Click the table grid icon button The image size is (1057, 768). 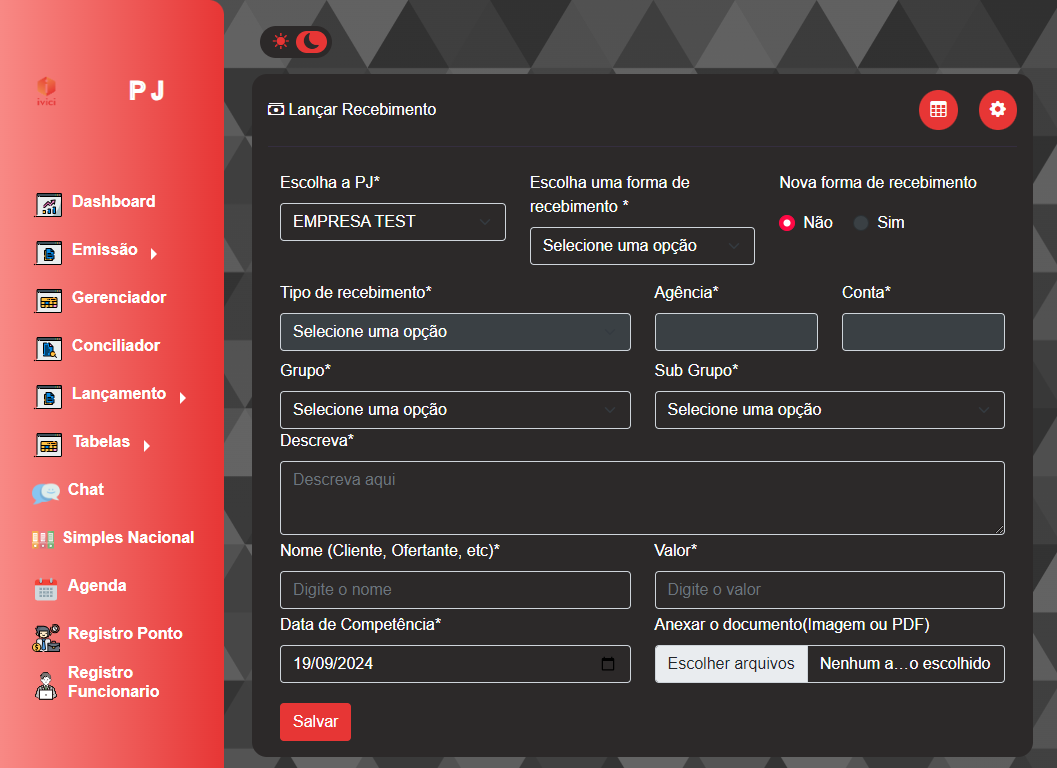tap(938, 110)
